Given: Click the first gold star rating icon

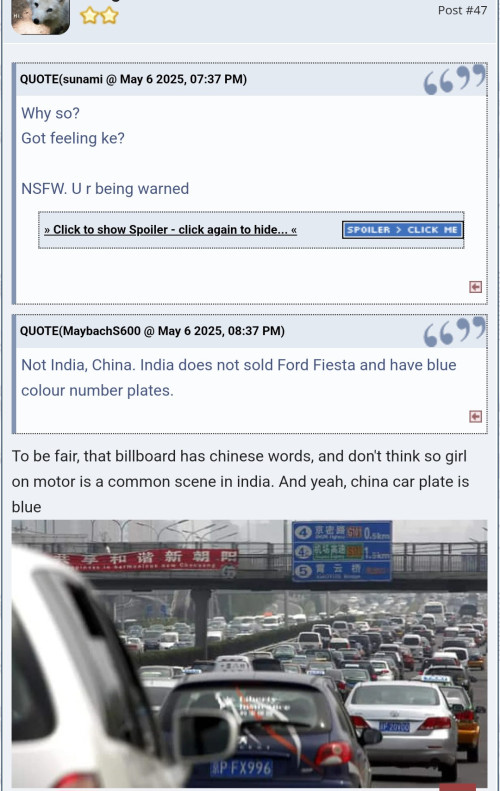Looking at the screenshot, I should tap(89, 16).
